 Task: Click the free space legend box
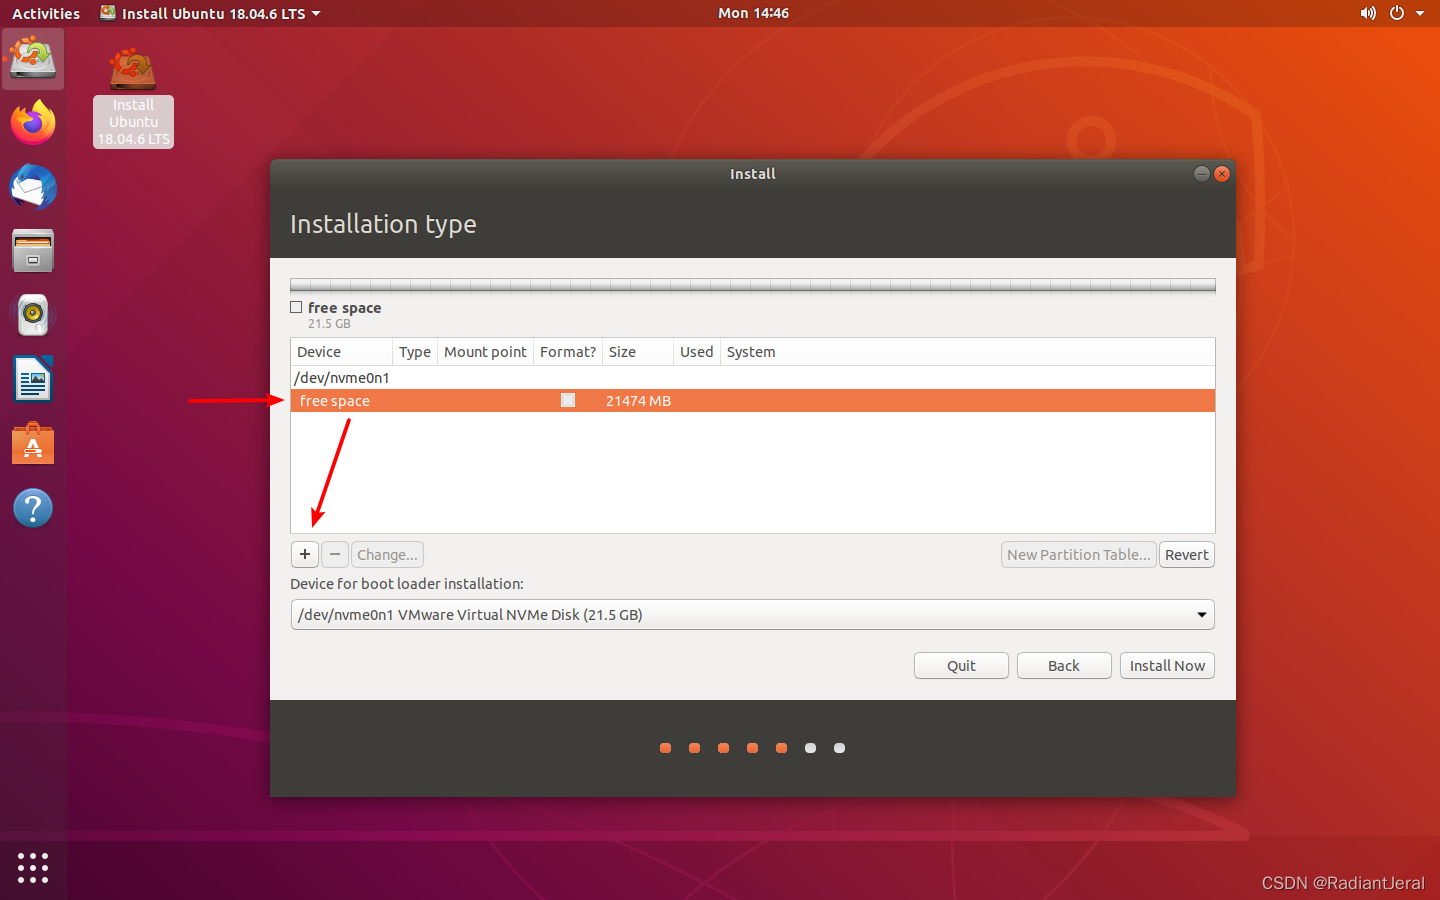(296, 307)
